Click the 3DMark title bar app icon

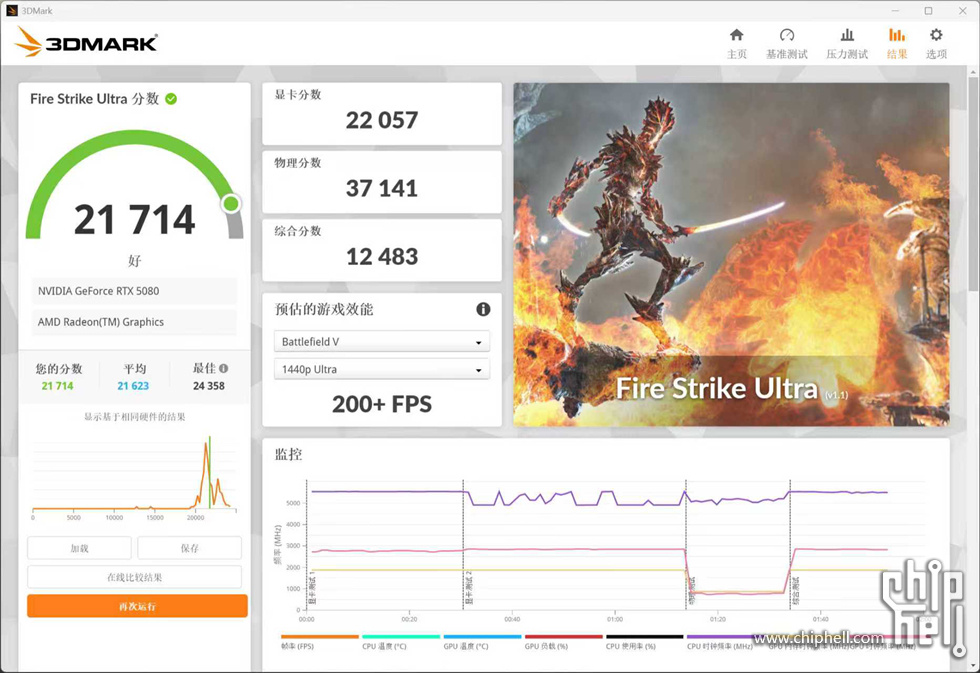tap(11, 11)
